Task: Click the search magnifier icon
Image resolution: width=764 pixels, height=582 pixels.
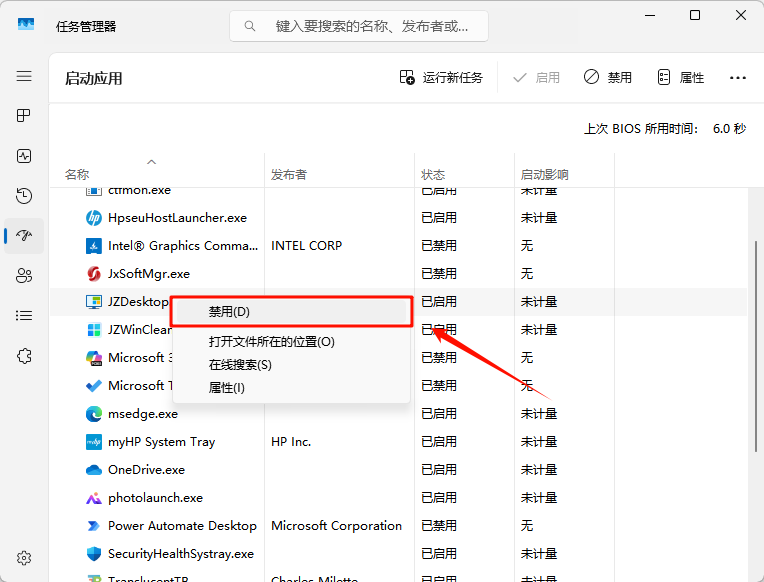Action: click(x=250, y=26)
